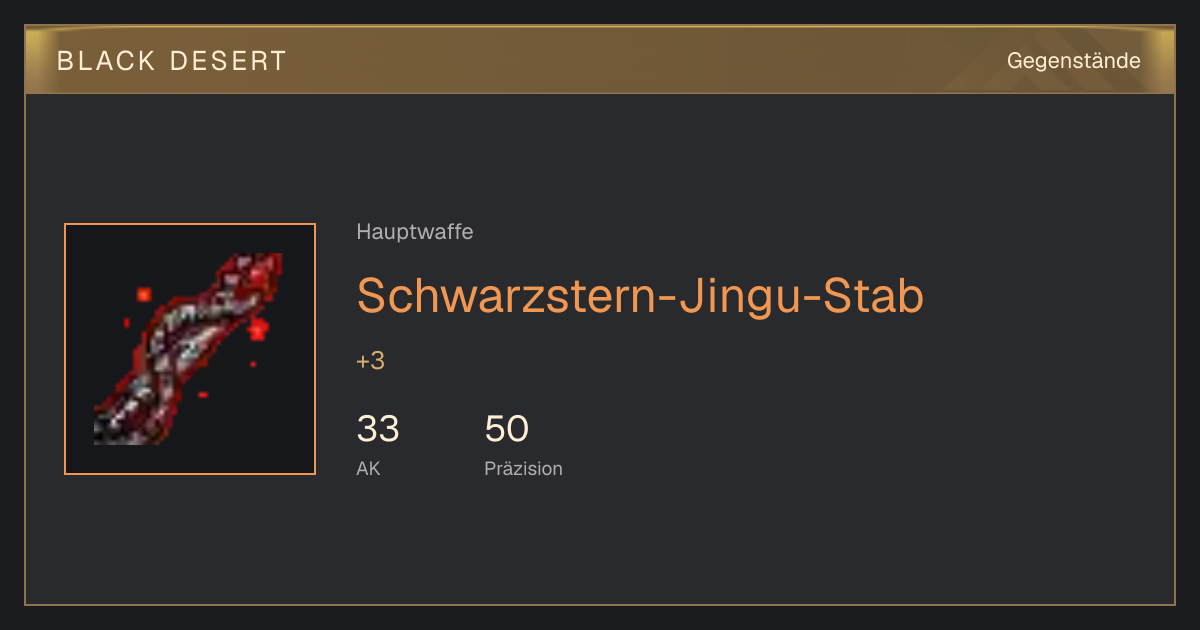The height and width of the screenshot is (630, 1200).
Task: Click the empty card area below the stats
Action: pos(600,545)
